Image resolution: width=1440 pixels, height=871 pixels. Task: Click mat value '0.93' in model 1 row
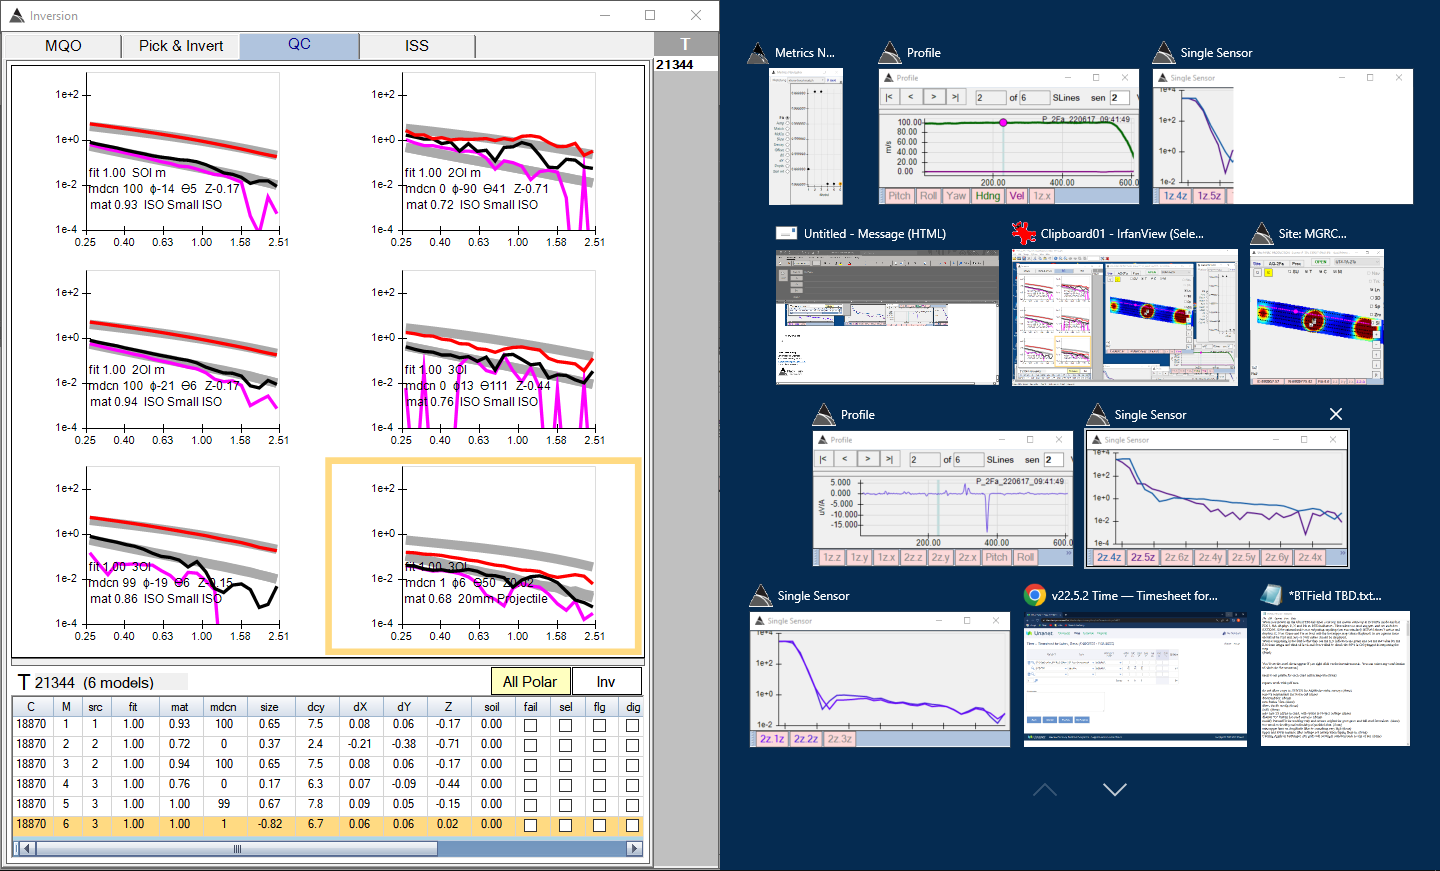[x=179, y=724]
